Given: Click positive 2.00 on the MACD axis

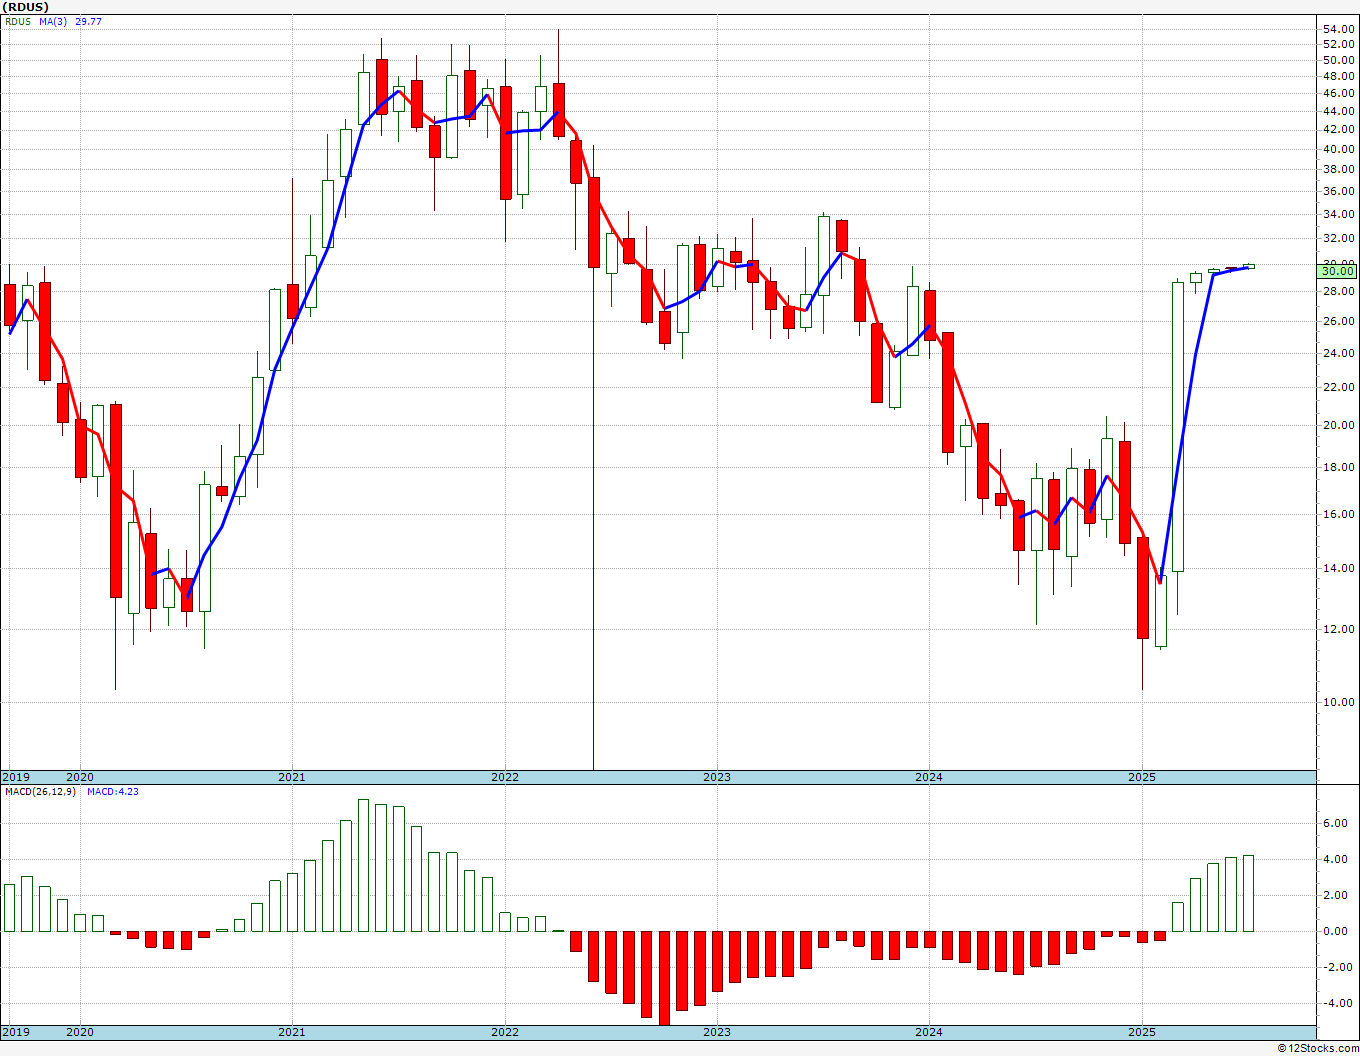Looking at the screenshot, I should (1335, 896).
